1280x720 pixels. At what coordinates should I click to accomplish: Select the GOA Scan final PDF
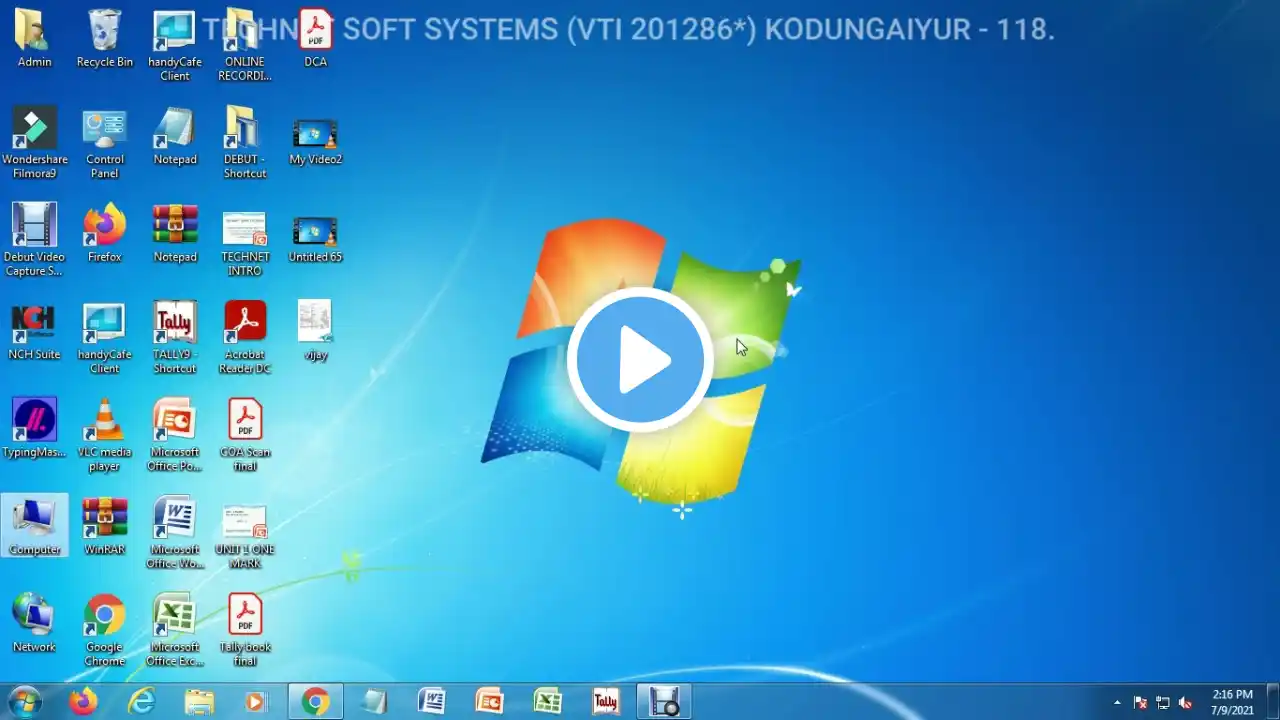pos(245,434)
